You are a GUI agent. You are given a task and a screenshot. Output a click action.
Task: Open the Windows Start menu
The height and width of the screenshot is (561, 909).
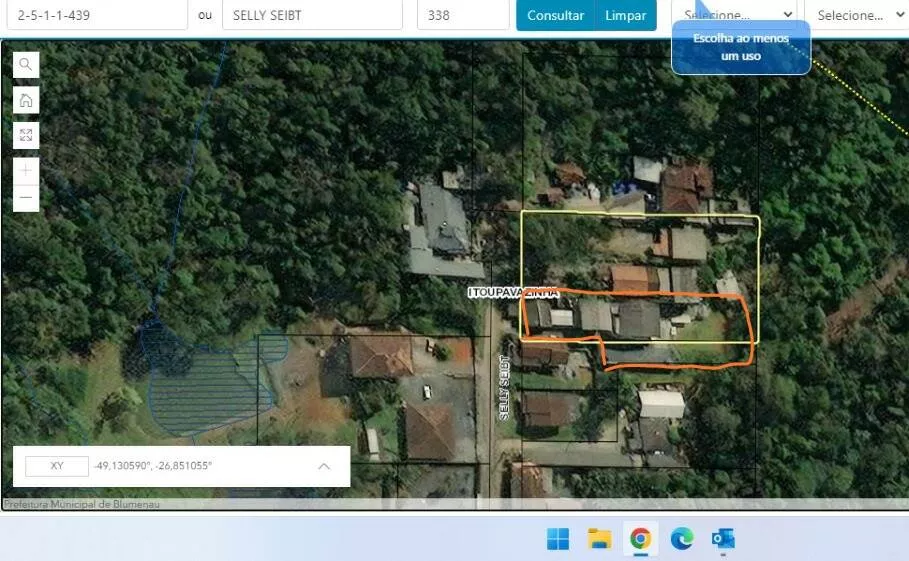click(x=558, y=538)
